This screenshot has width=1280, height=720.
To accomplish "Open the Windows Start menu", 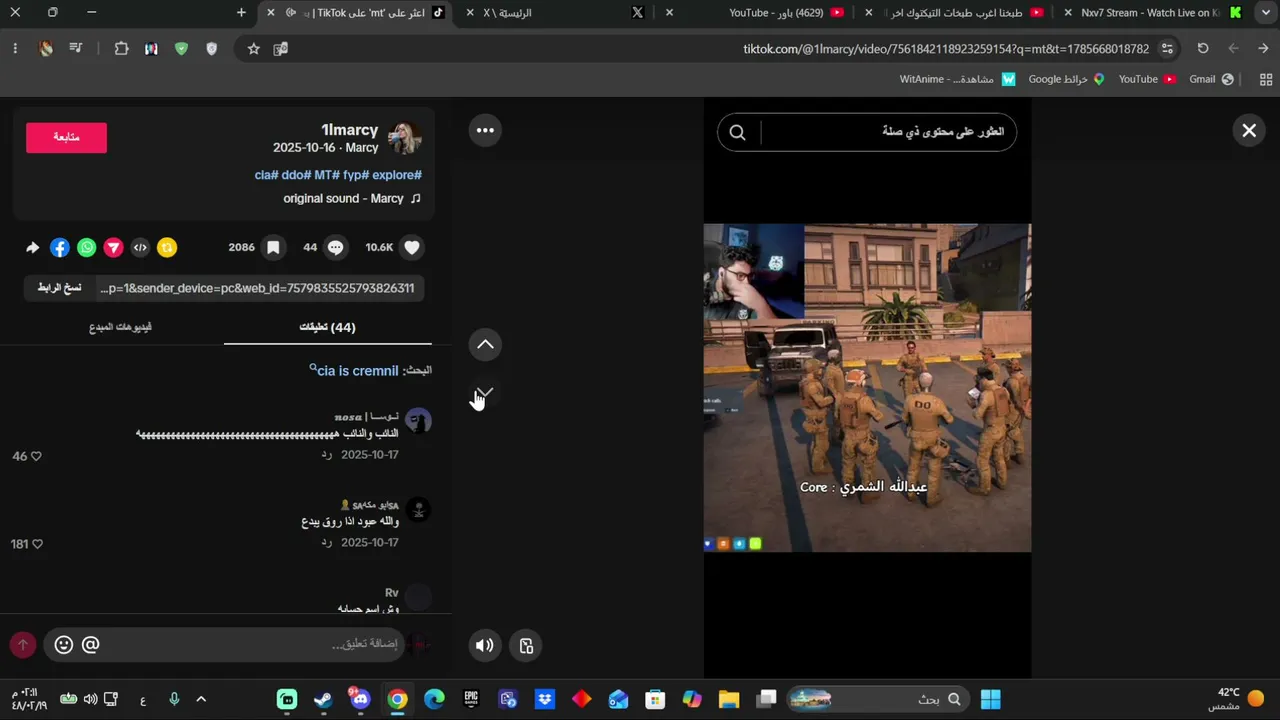I will [990, 700].
